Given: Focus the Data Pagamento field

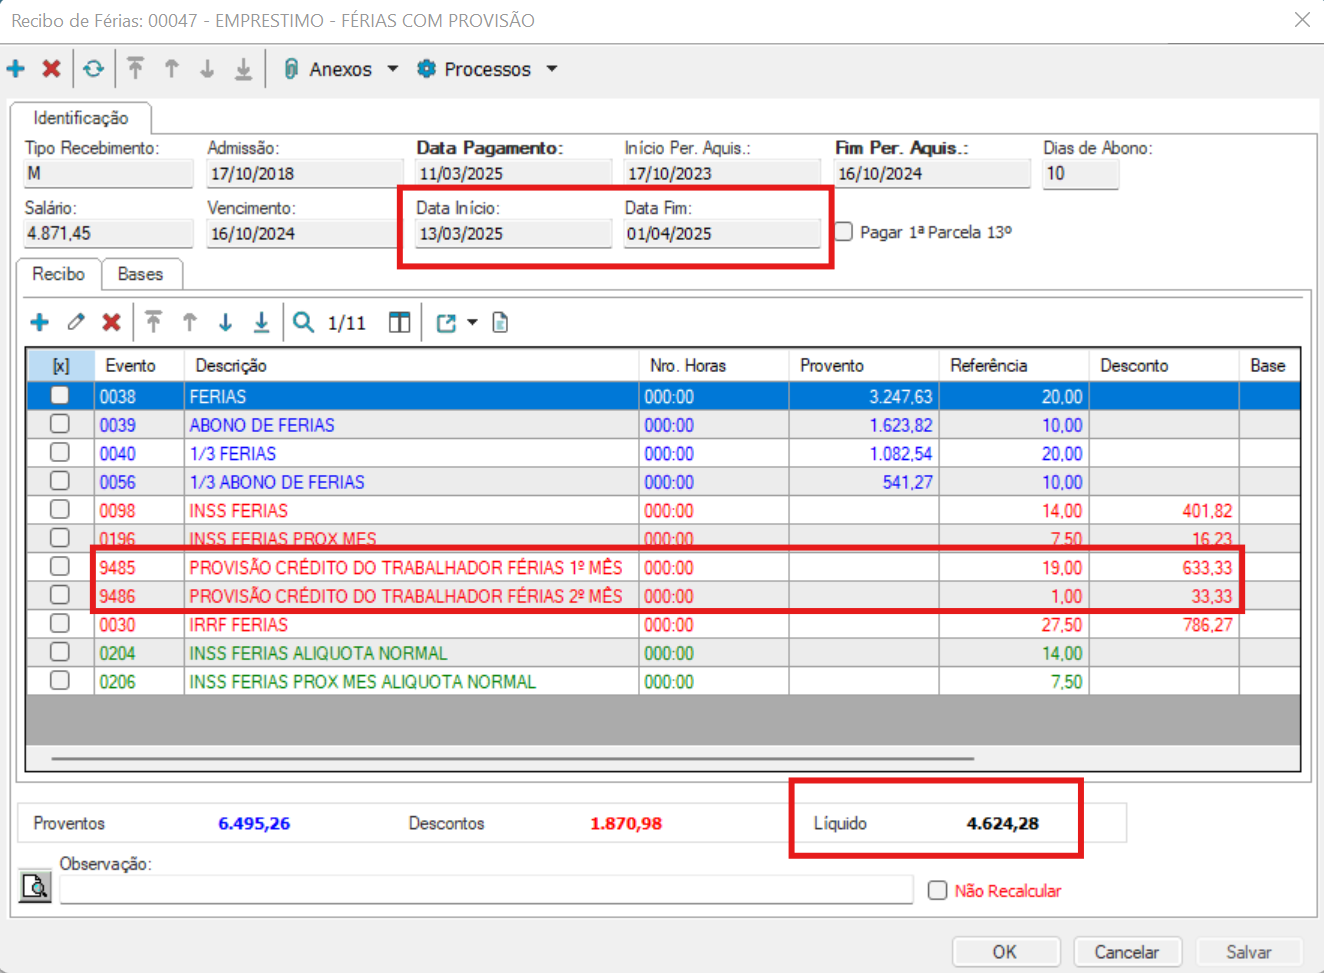Looking at the screenshot, I should 513,174.
